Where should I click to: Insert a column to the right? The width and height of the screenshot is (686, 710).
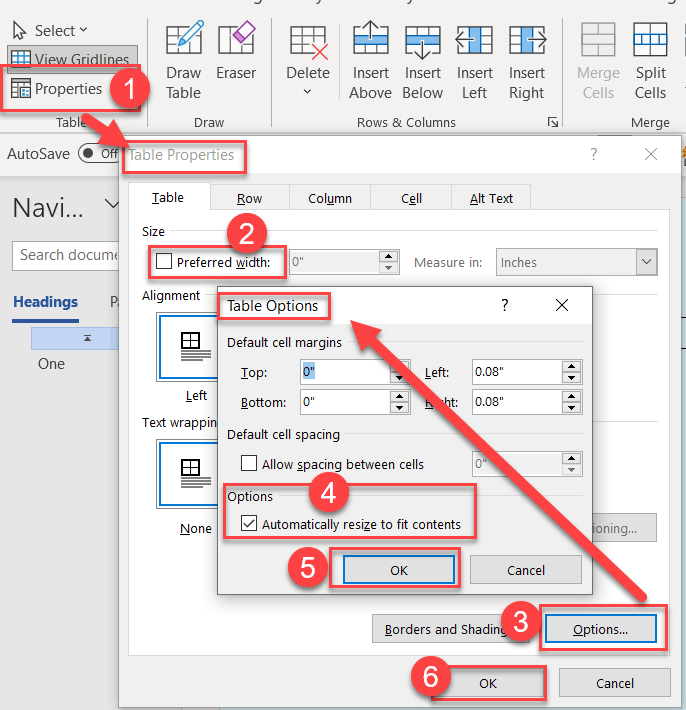pyautogui.click(x=527, y=60)
